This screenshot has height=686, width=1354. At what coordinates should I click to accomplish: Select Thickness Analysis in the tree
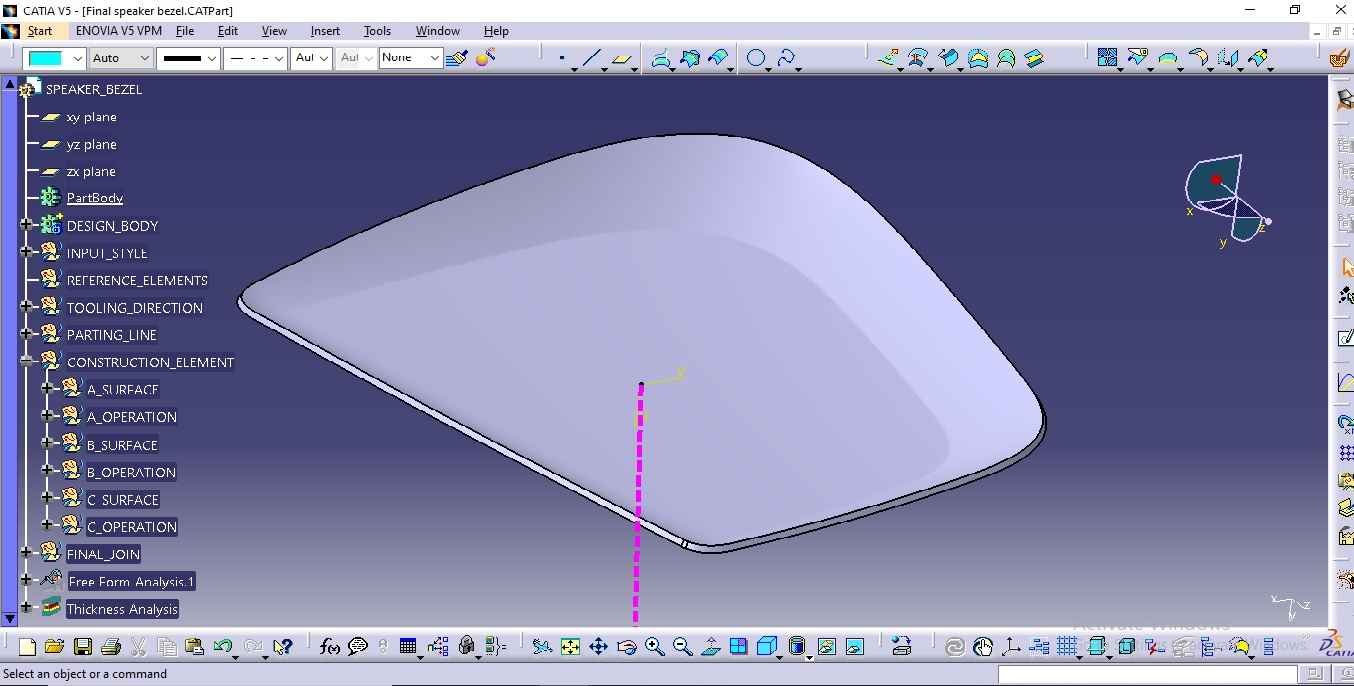point(122,609)
